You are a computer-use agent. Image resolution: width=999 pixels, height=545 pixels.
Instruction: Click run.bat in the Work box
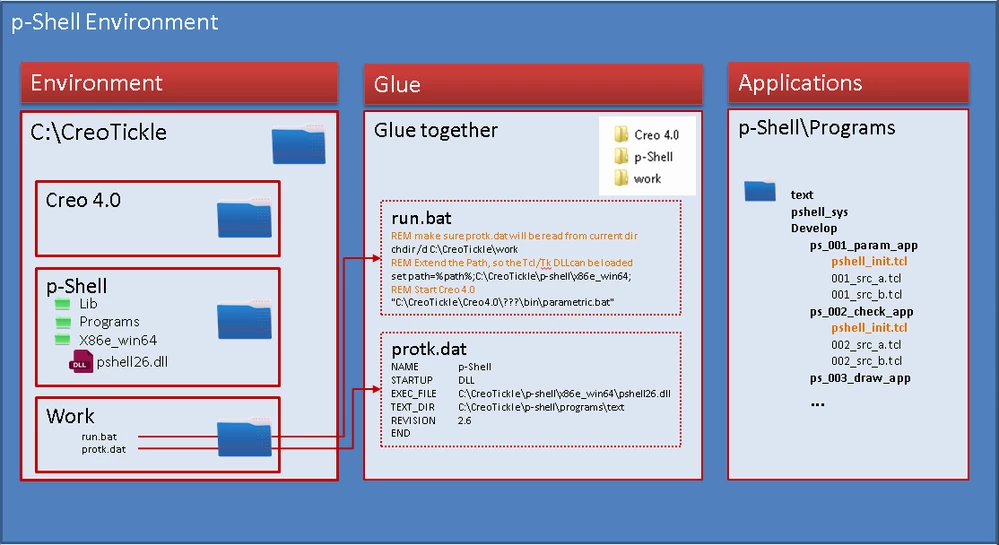(x=99, y=437)
